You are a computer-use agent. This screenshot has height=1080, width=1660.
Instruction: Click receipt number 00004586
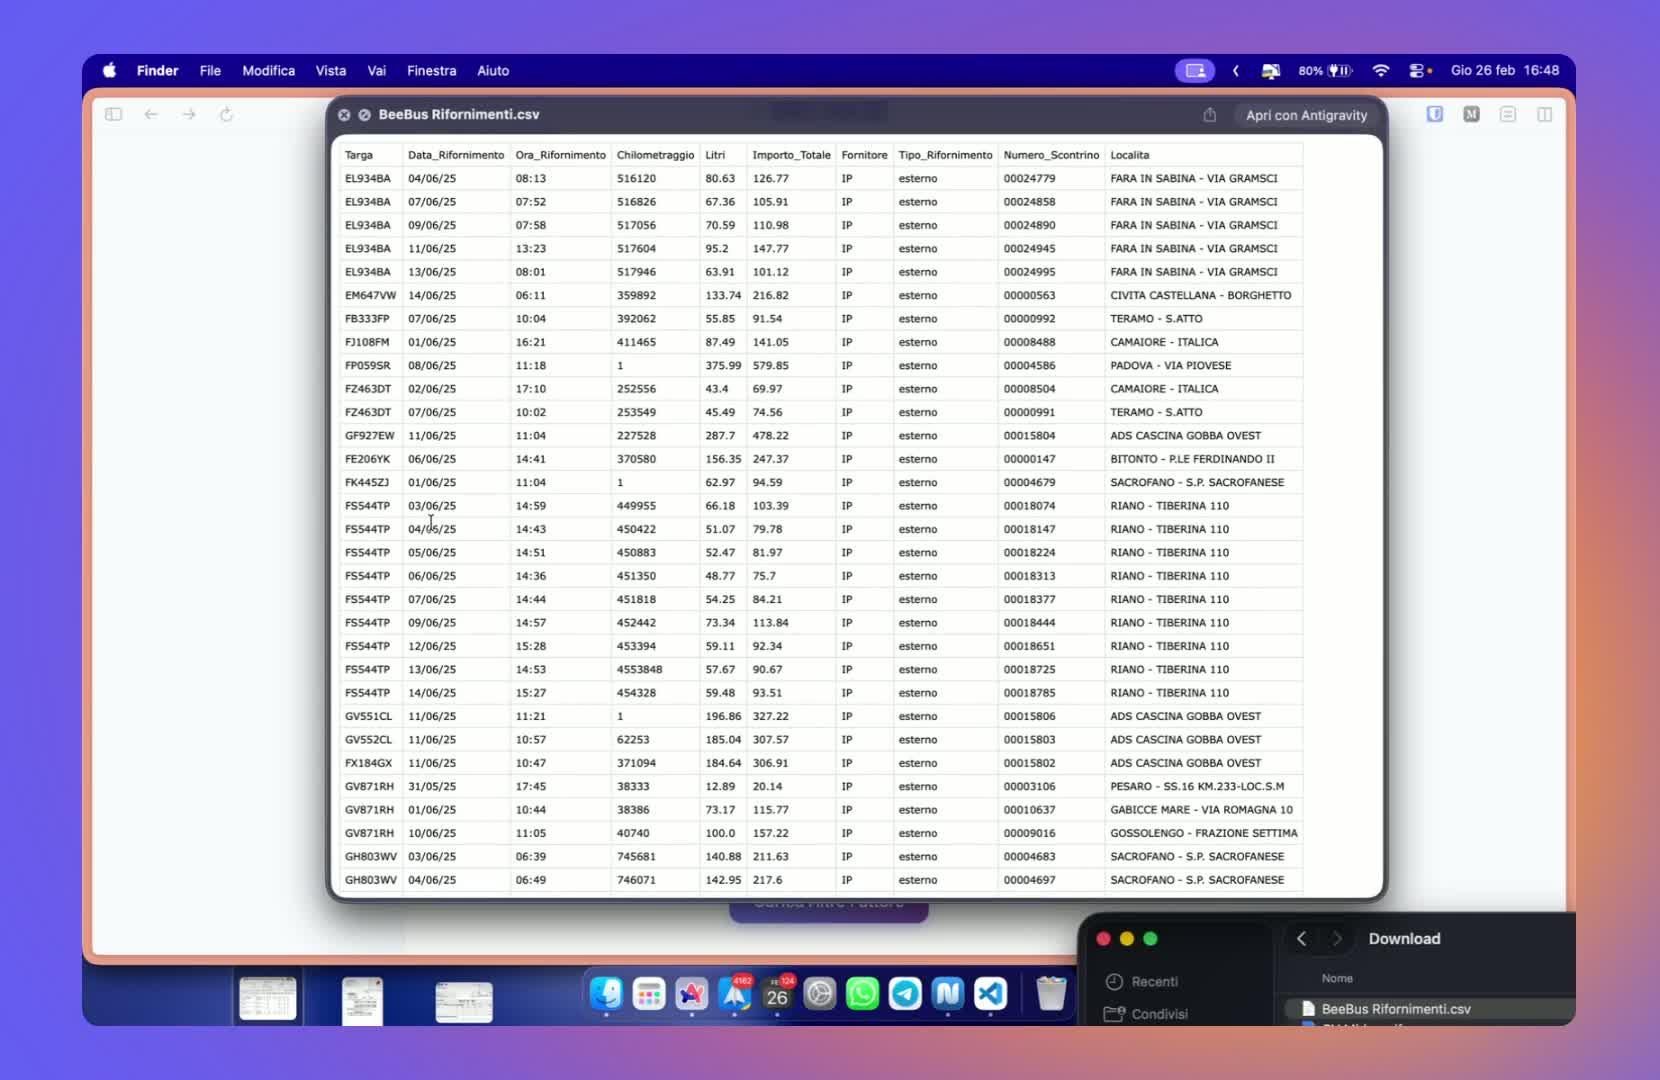click(1029, 365)
